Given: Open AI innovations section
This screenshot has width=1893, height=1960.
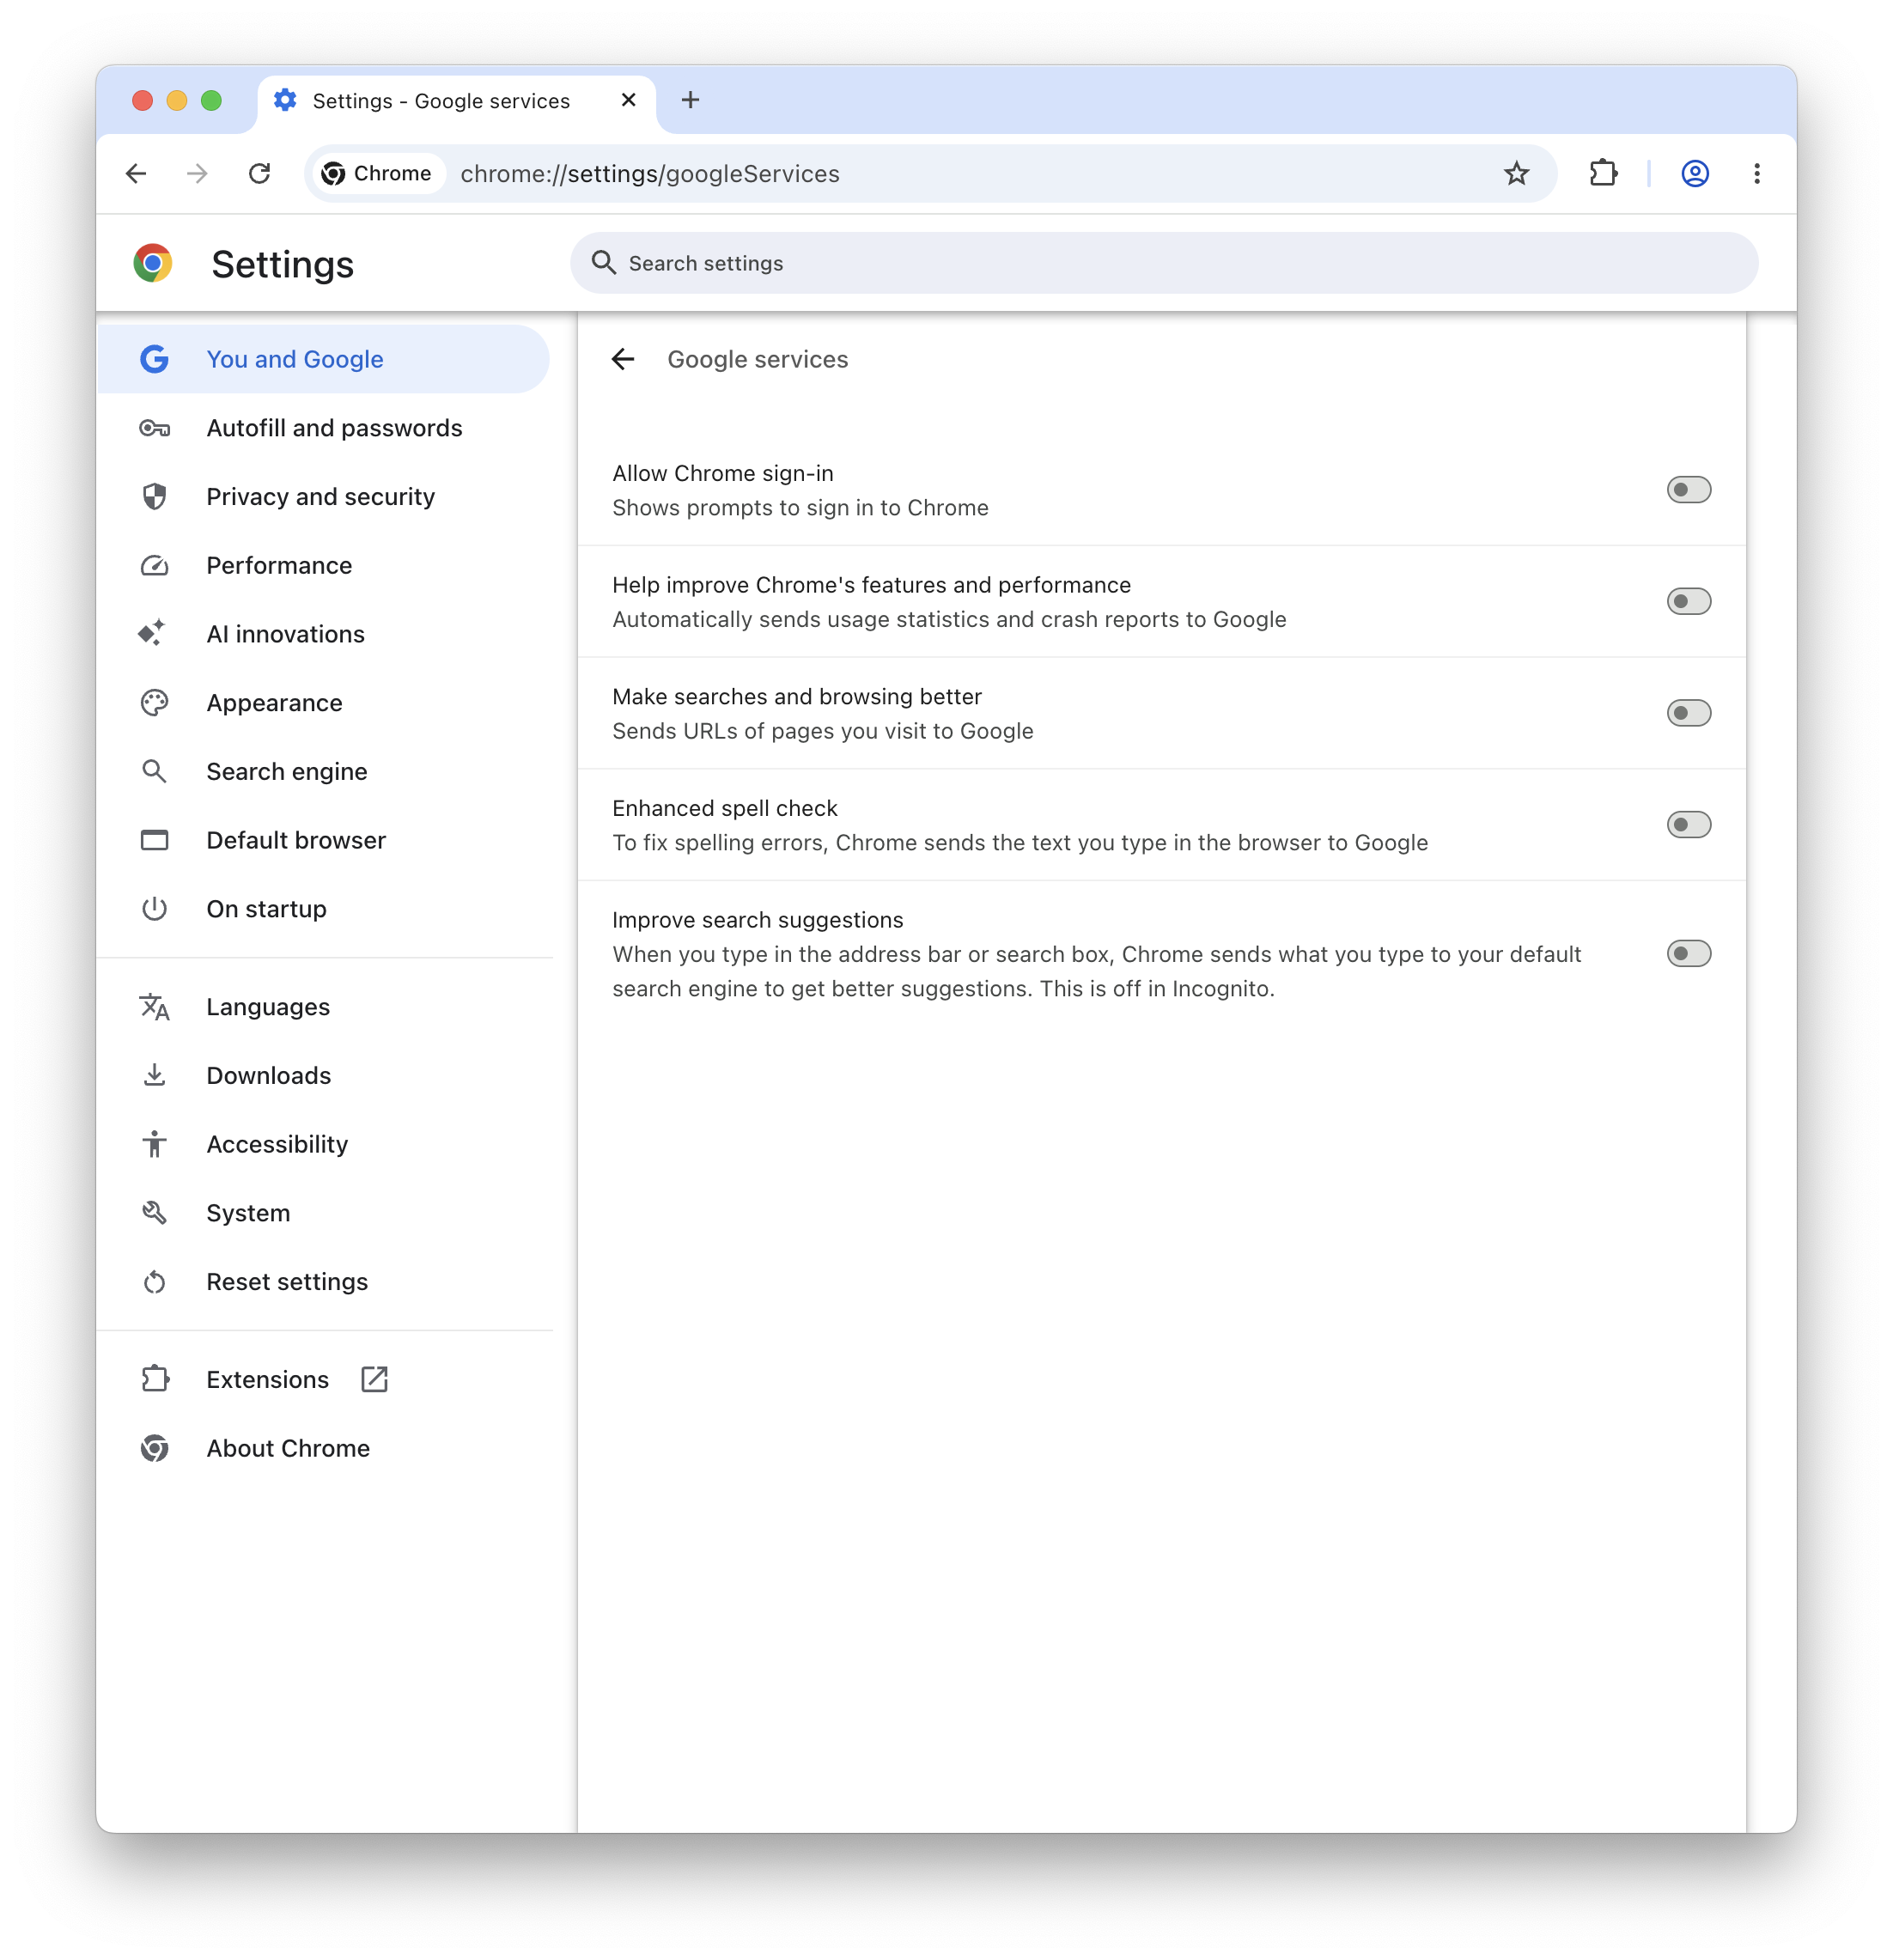Looking at the screenshot, I should (323, 634).
